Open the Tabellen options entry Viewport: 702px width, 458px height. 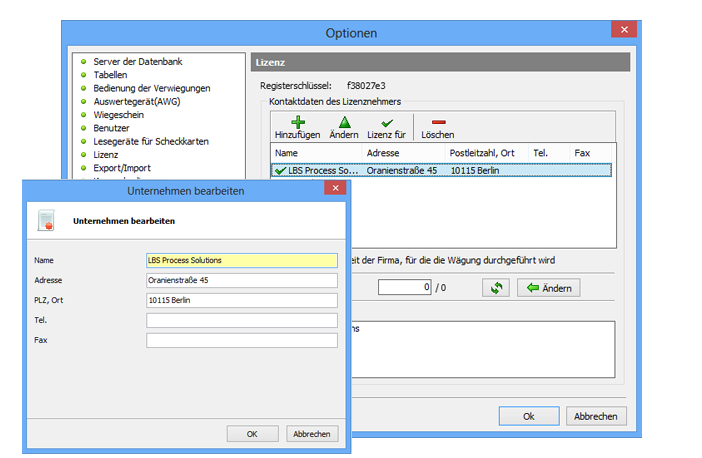[110, 75]
